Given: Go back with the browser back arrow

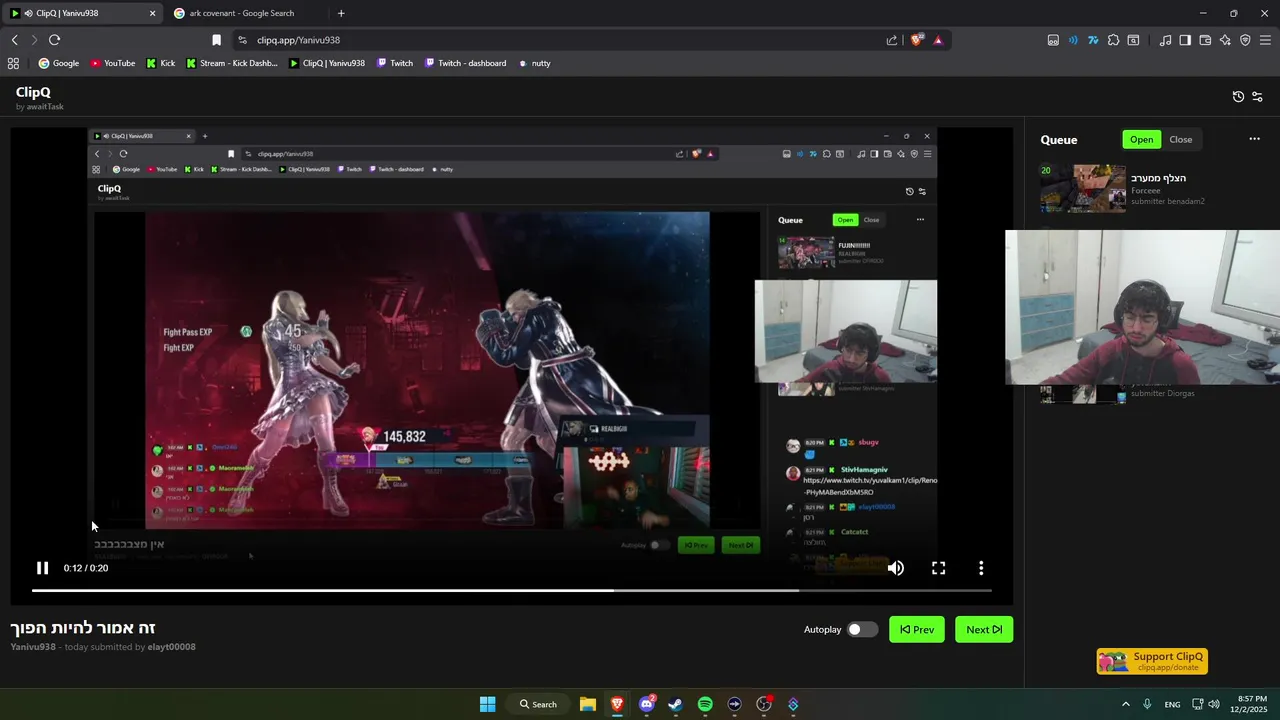Looking at the screenshot, I should coord(14,40).
